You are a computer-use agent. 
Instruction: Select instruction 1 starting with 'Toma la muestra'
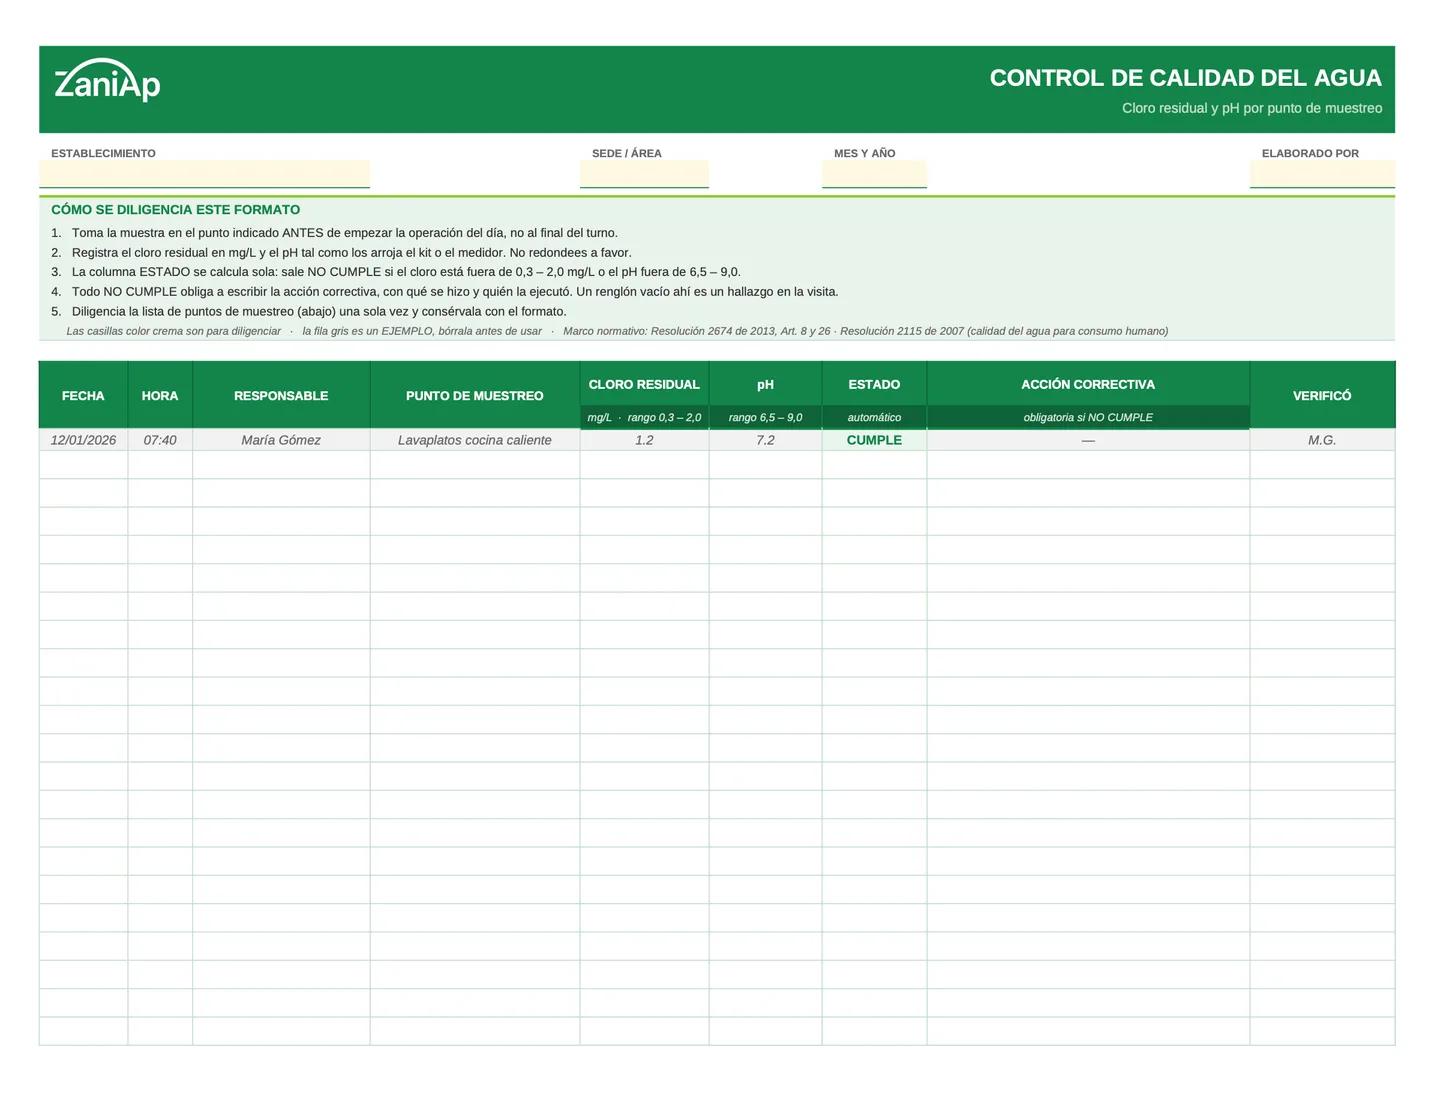point(334,233)
